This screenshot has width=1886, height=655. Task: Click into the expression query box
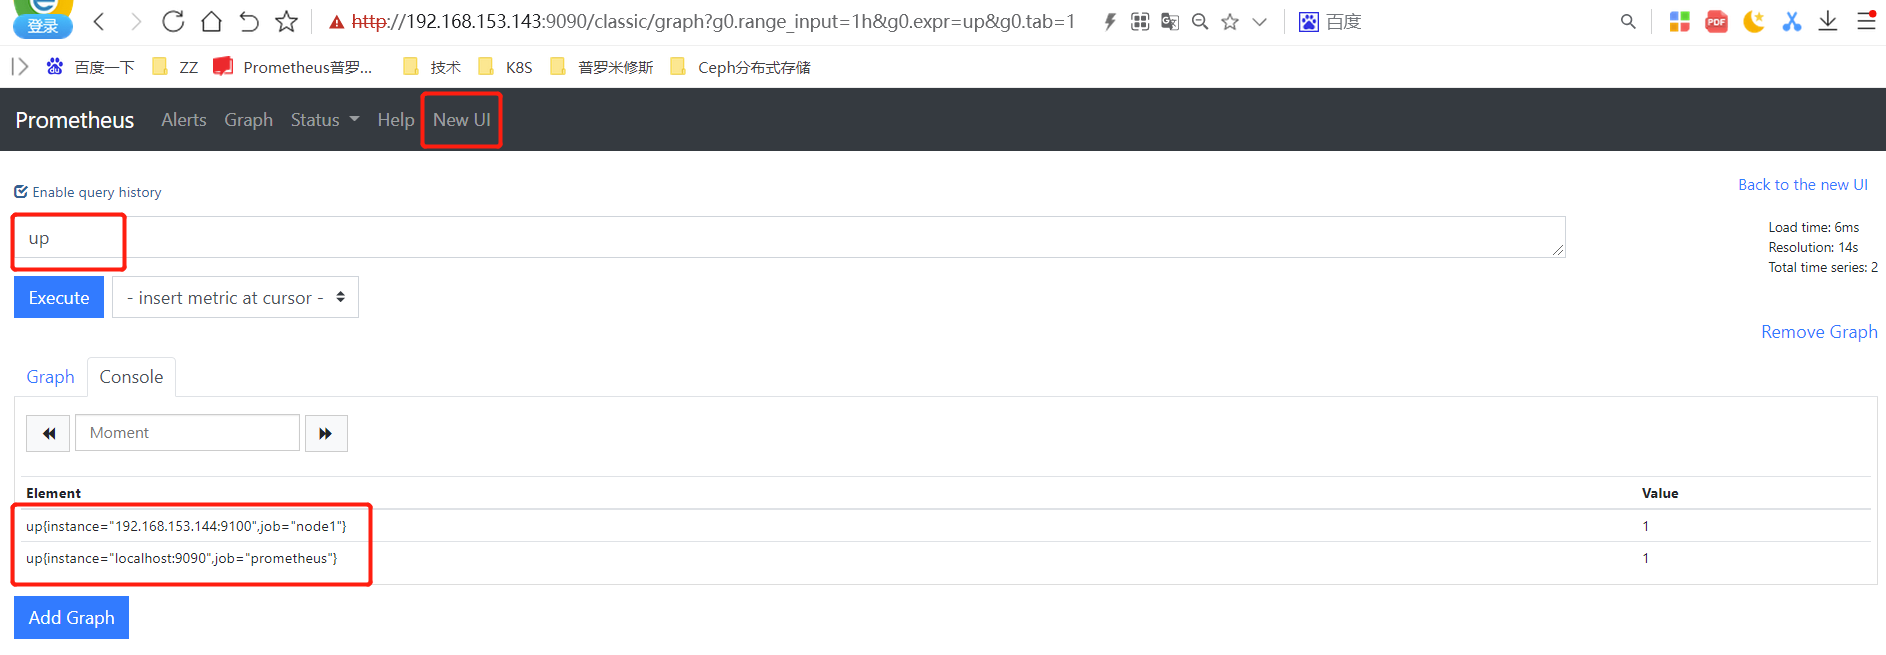[x=790, y=238]
